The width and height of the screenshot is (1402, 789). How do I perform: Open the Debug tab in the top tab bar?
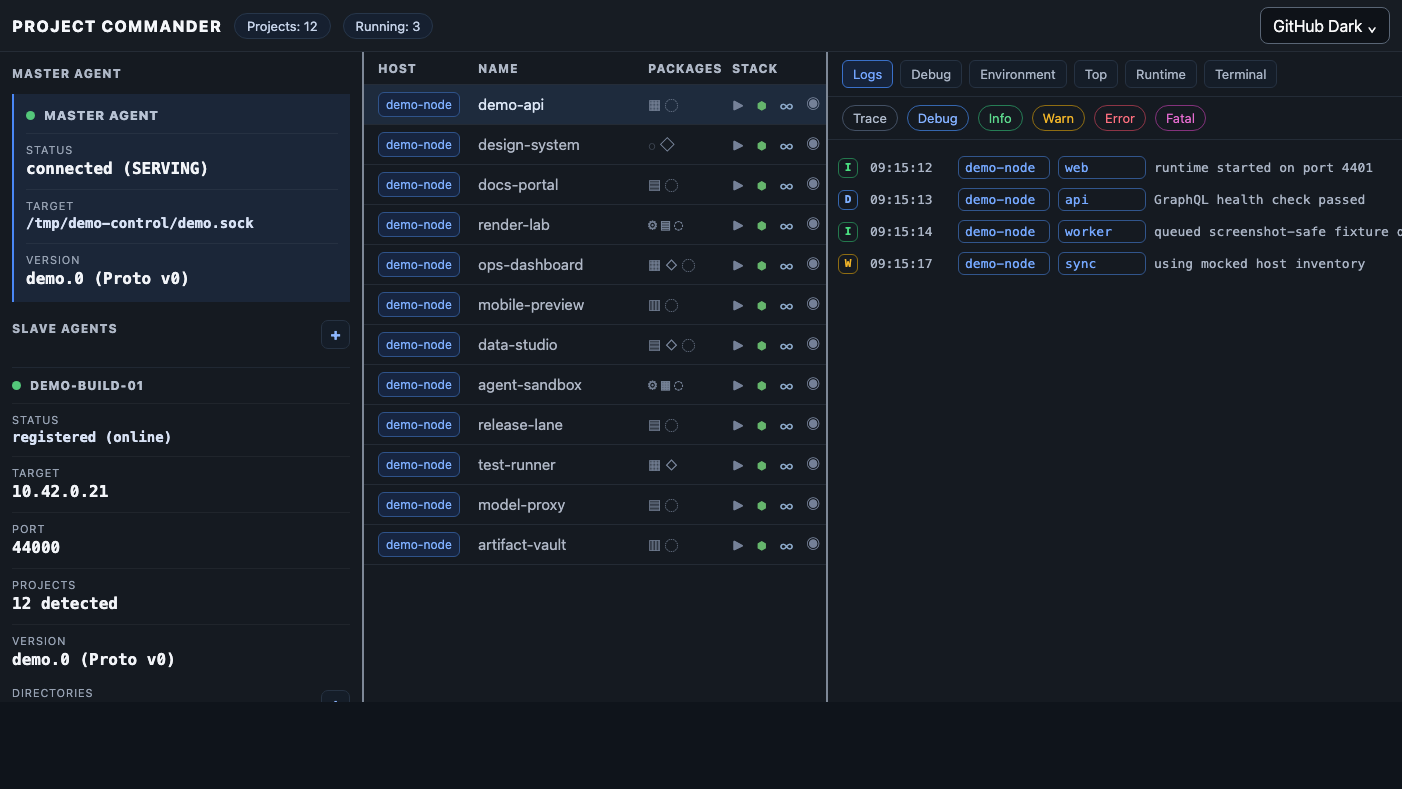click(931, 74)
